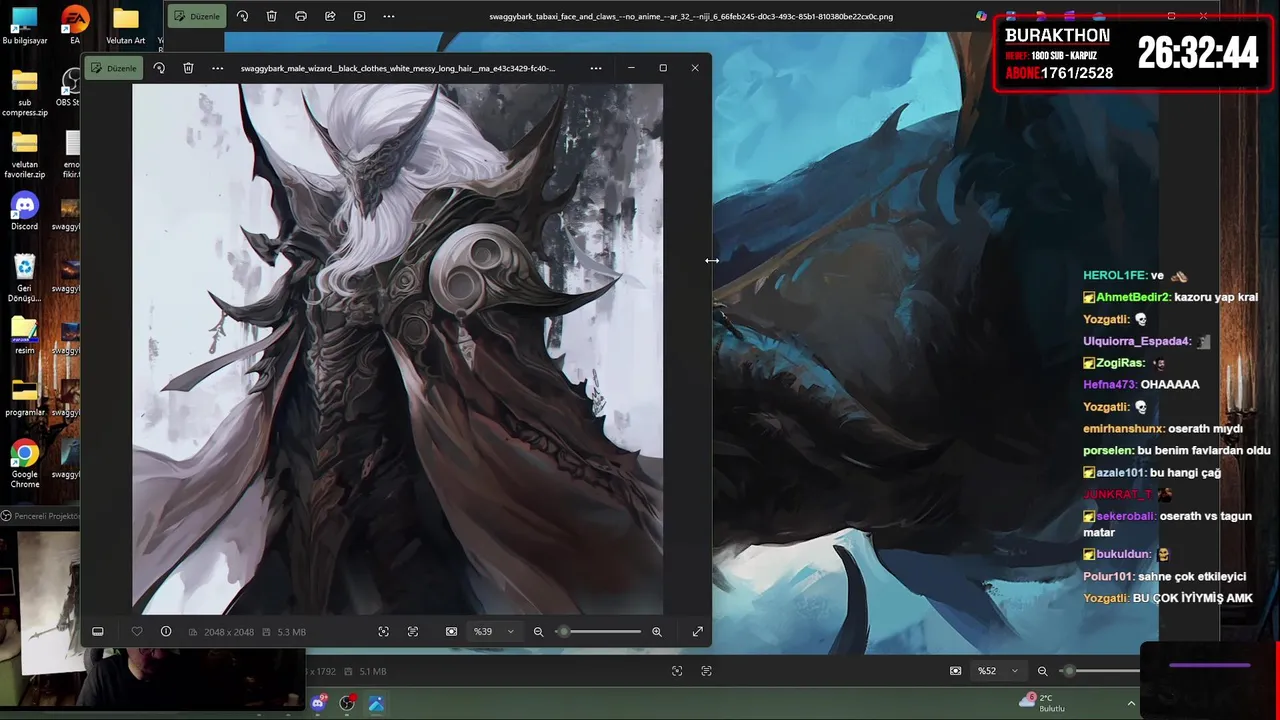Select the sub compress.zip file on the desktop
The height and width of the screenshot is (720, 1280).
(x=25, y=94)
